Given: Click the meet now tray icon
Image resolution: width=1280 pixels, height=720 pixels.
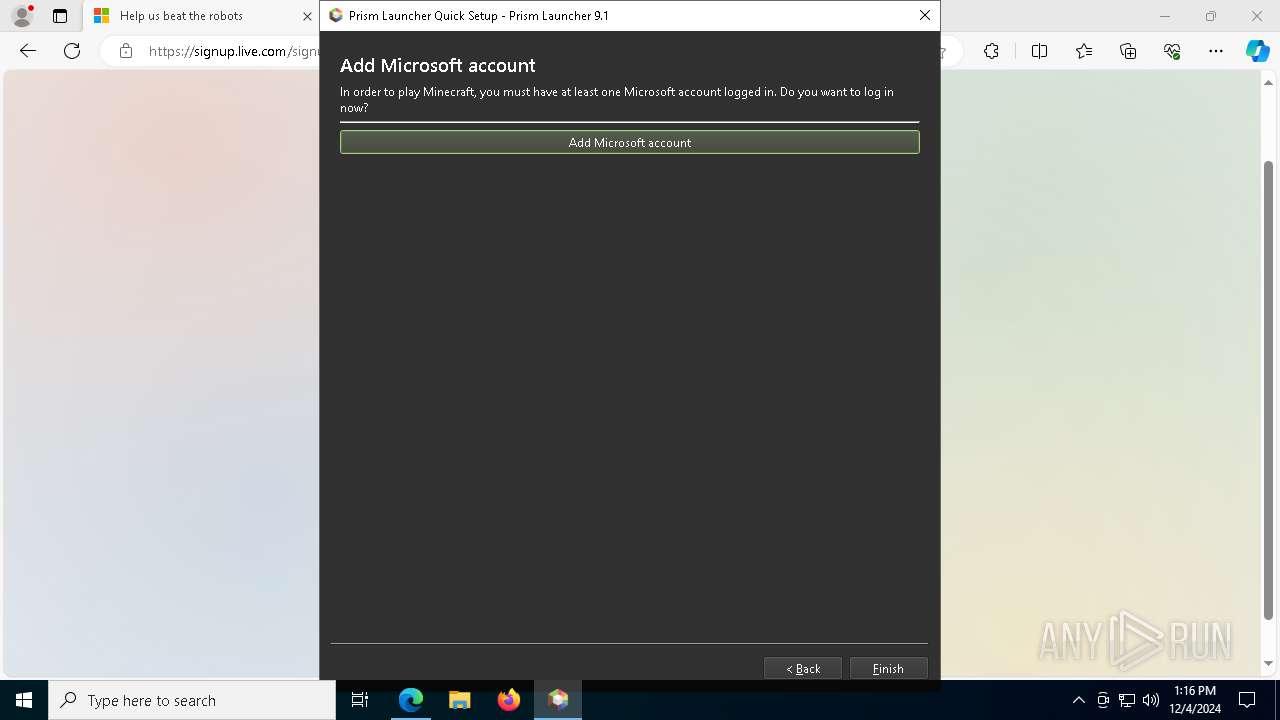Looking at the screenshot, I should click(1103, 700).
